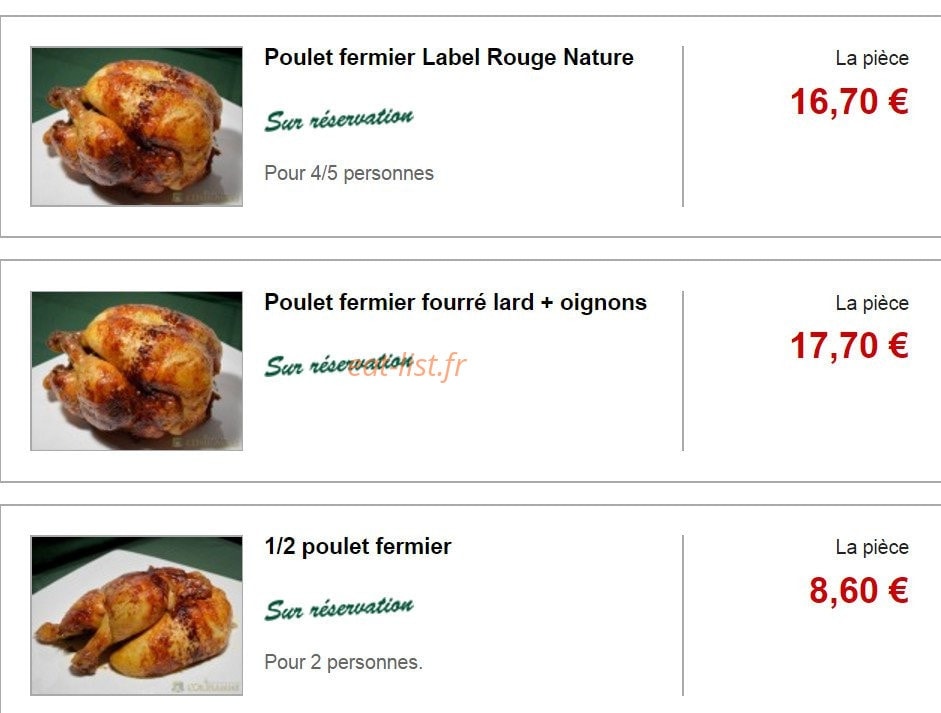Viewport: 941px width, 713px height.
Task: Select the 17,70 € price
Action: point(849,346)
